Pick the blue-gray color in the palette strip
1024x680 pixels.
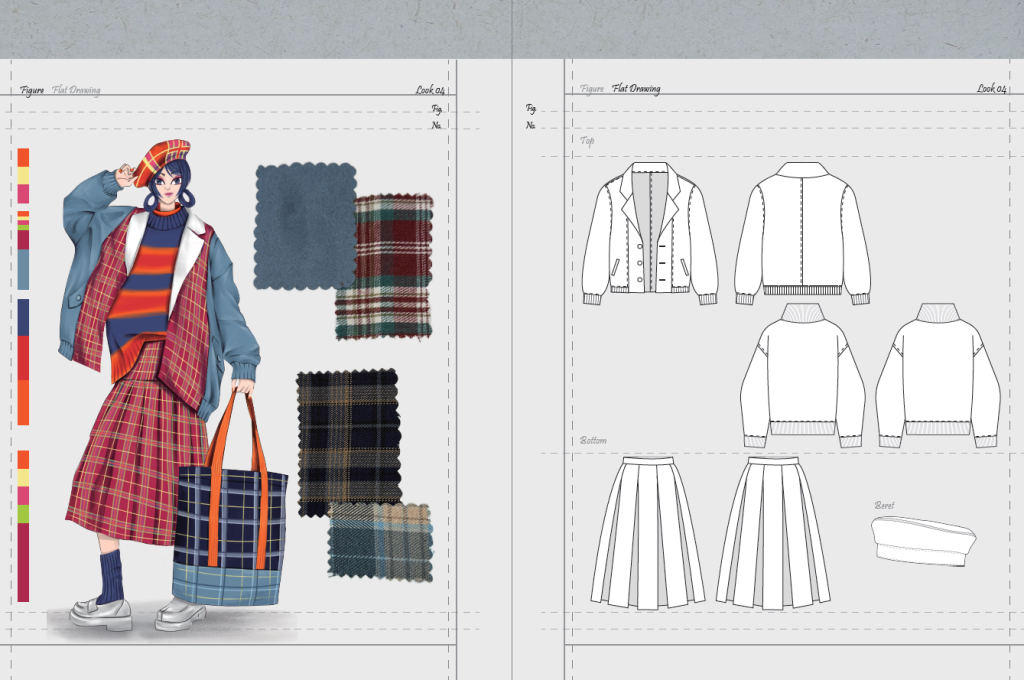point(23,269)
